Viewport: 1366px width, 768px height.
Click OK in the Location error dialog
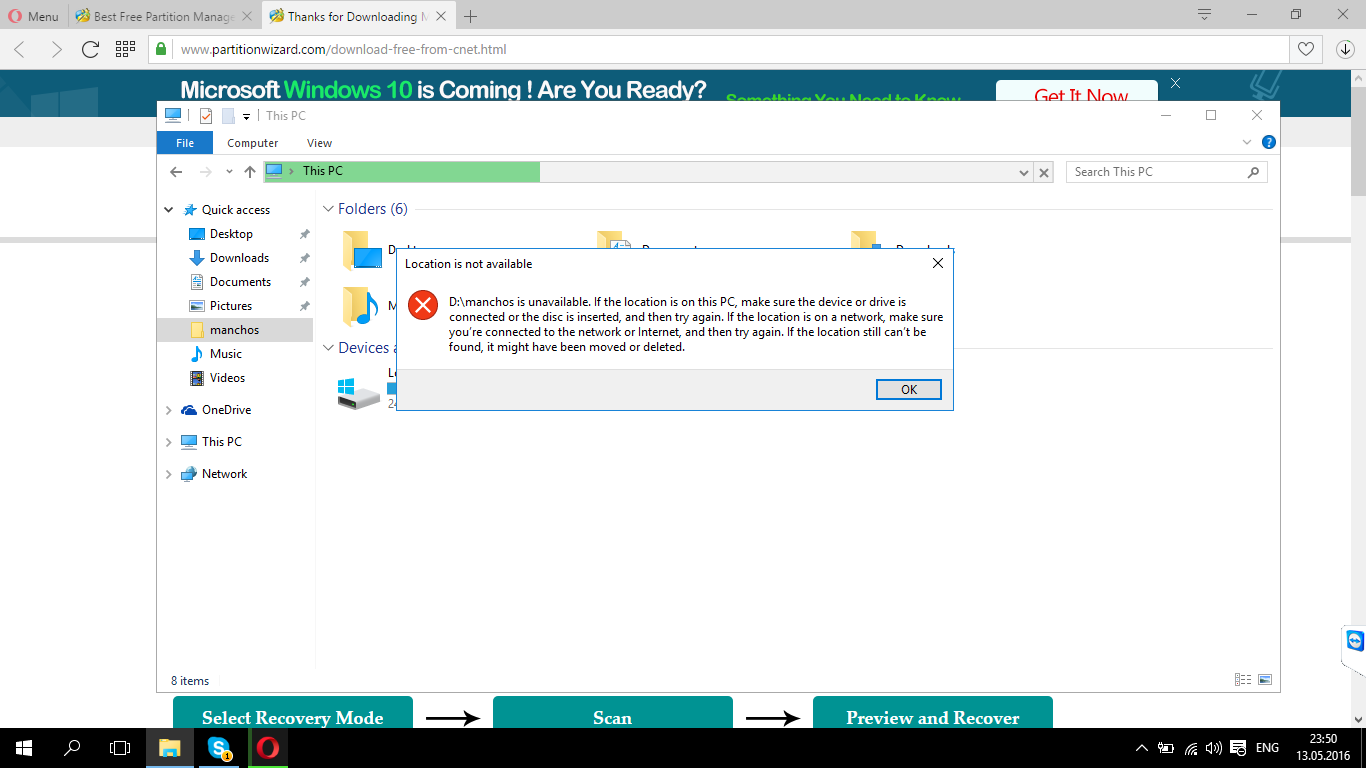pos(908,389)
